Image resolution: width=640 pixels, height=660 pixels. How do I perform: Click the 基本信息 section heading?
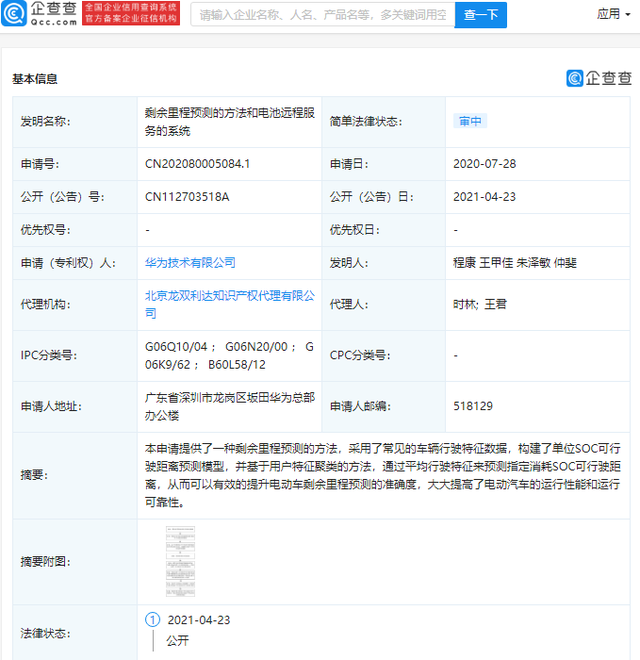35,78
